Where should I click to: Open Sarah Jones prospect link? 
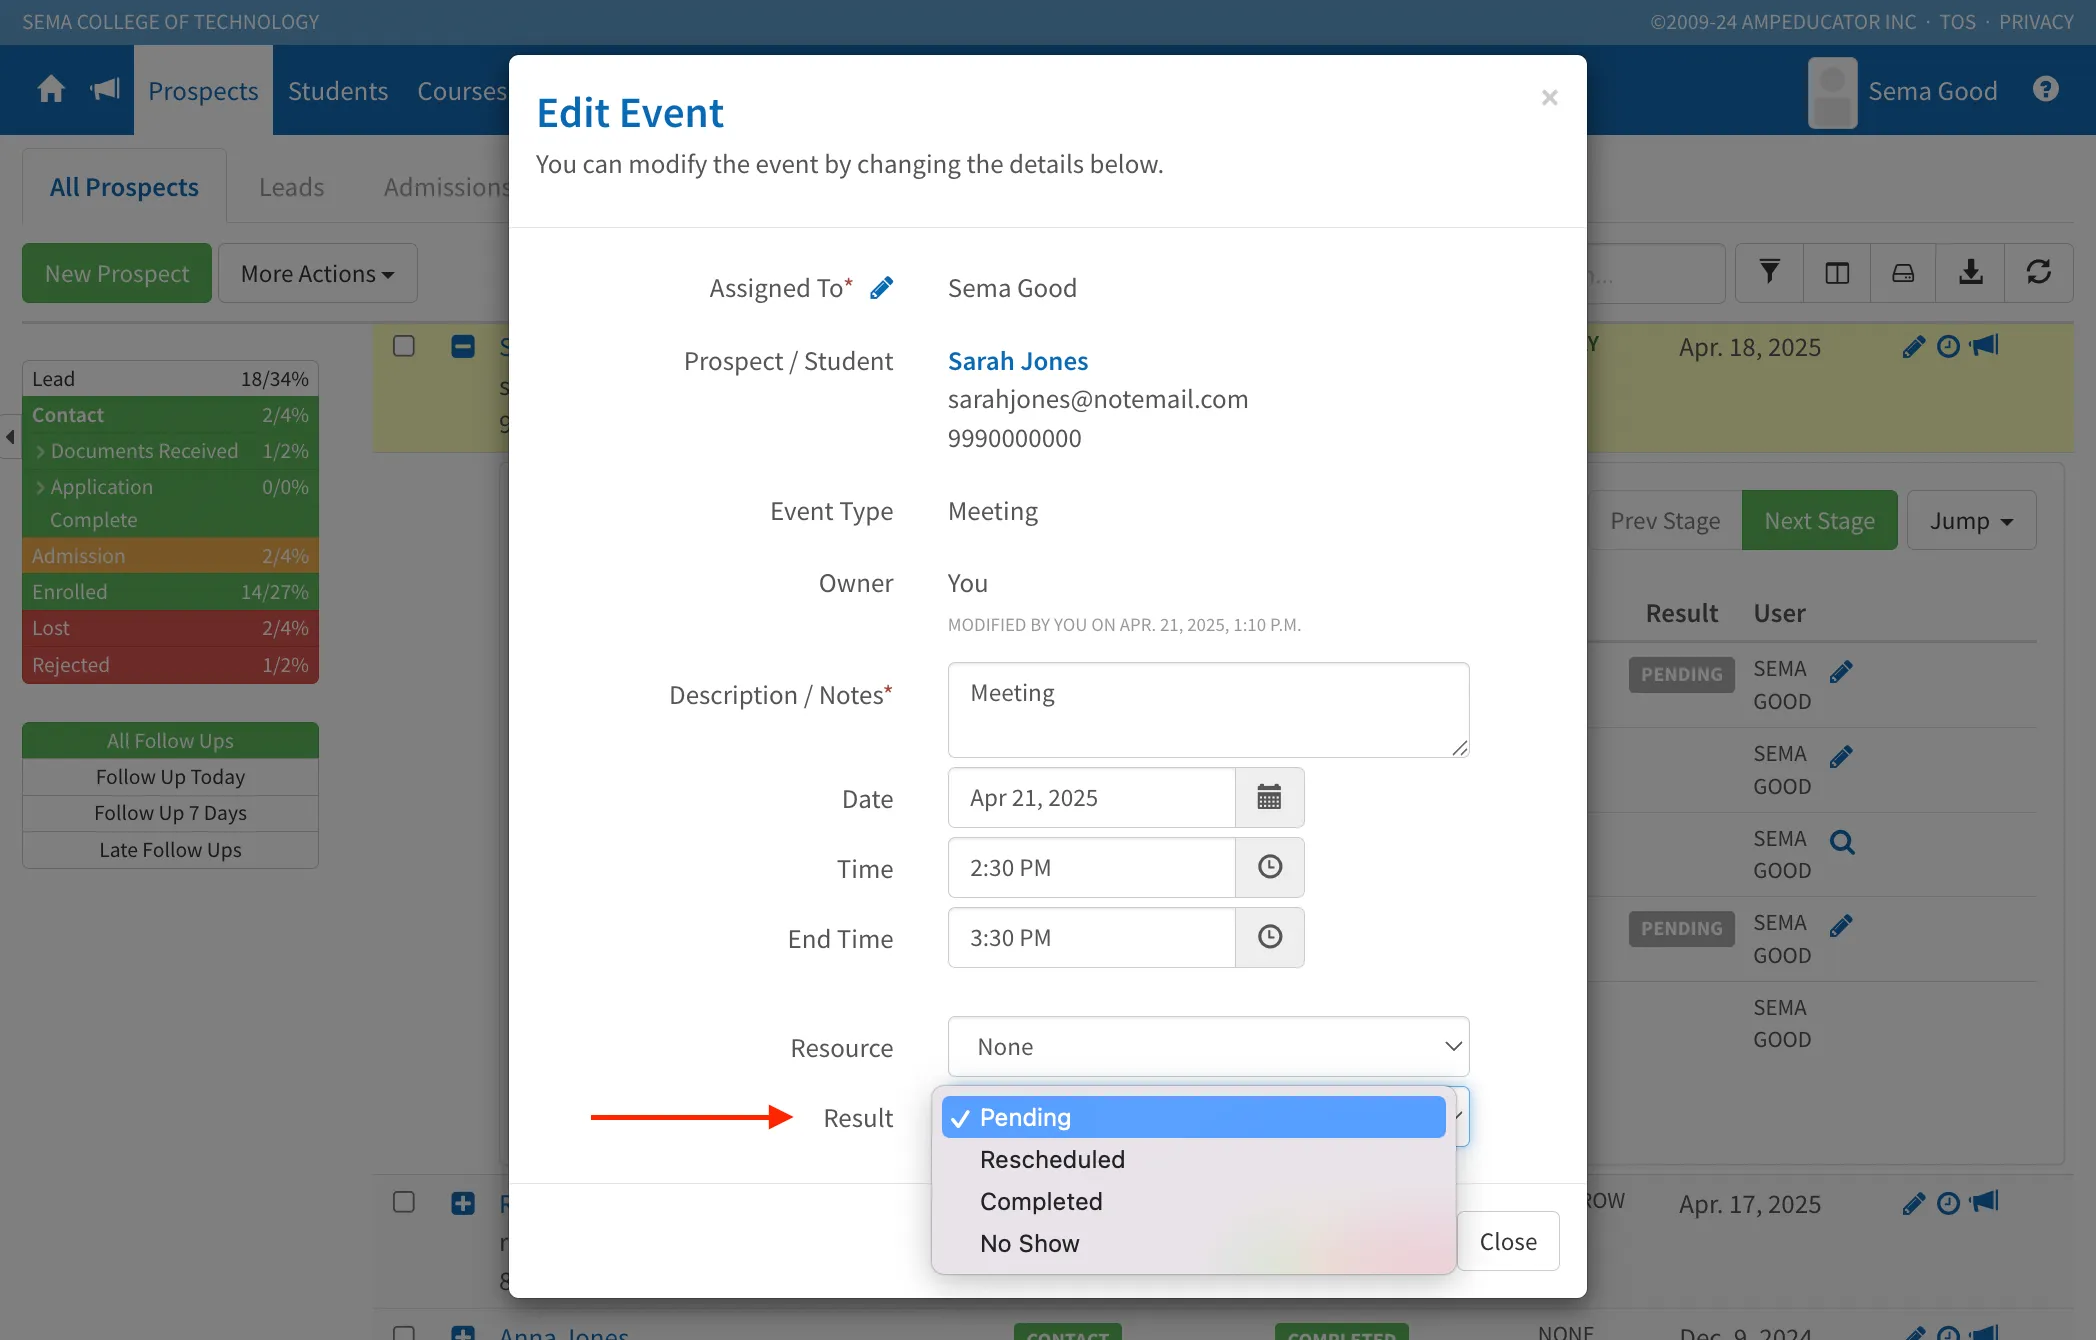click(x=1018, y=361)
